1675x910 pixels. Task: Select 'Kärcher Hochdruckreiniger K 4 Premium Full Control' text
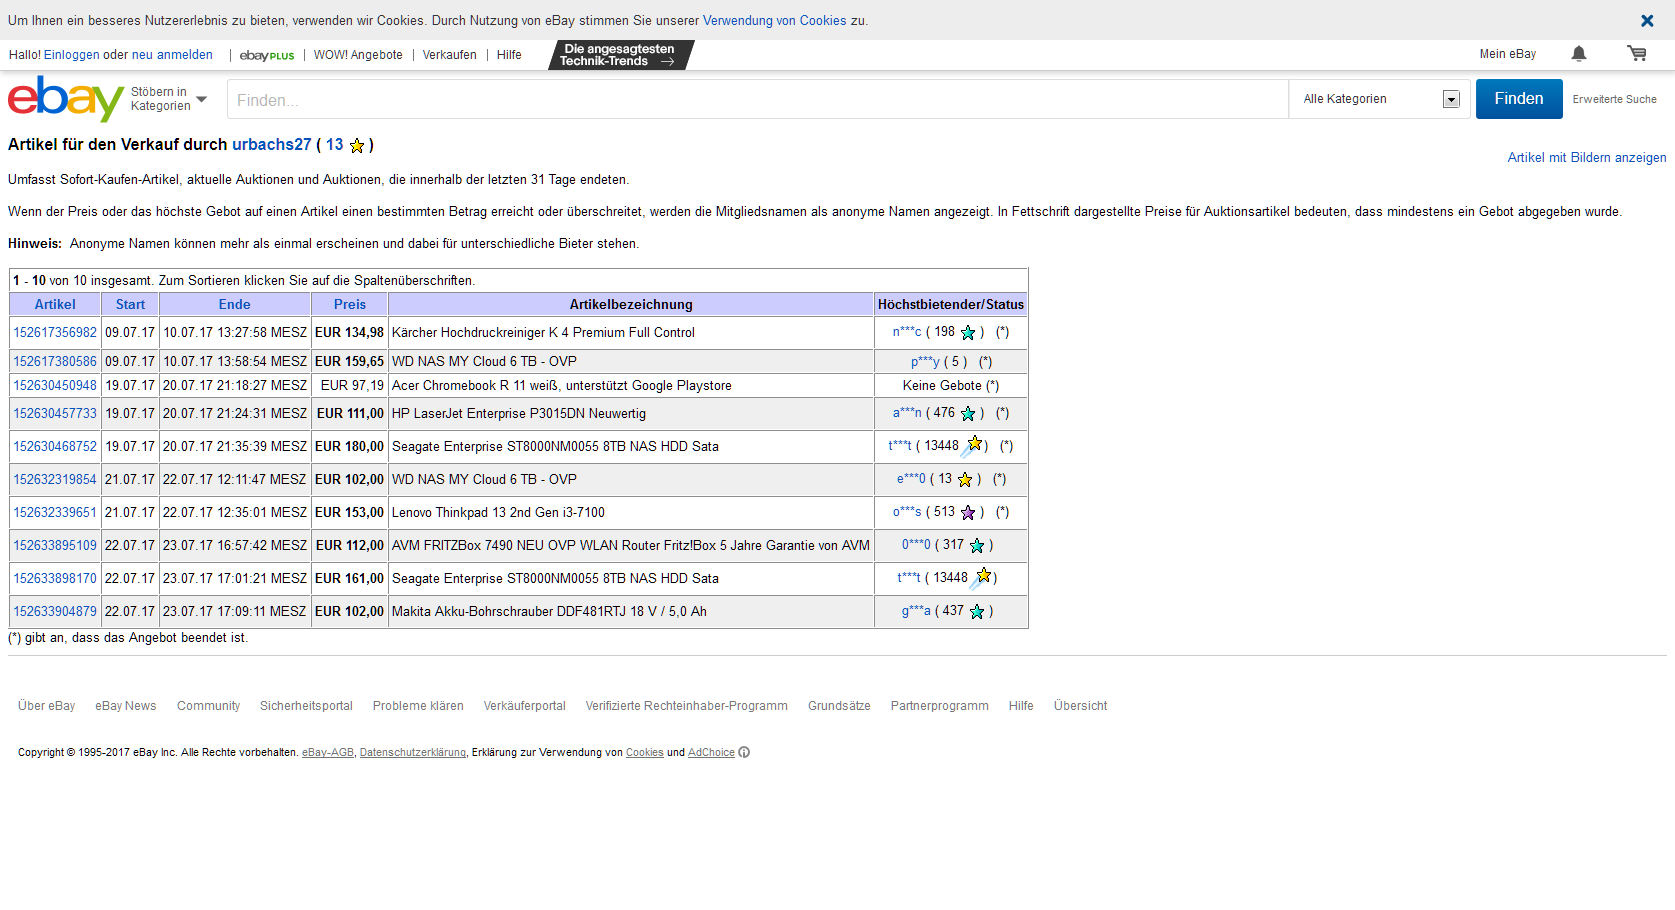pos(543,333)
